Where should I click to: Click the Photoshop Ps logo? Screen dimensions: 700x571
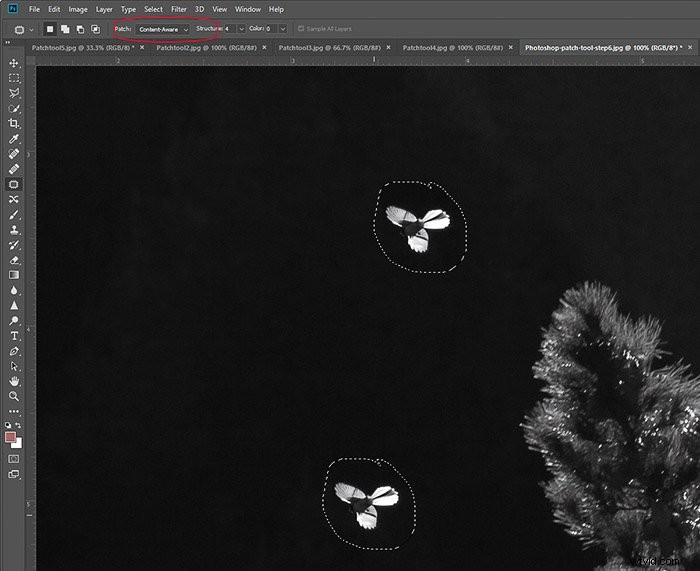coord(13,8)
